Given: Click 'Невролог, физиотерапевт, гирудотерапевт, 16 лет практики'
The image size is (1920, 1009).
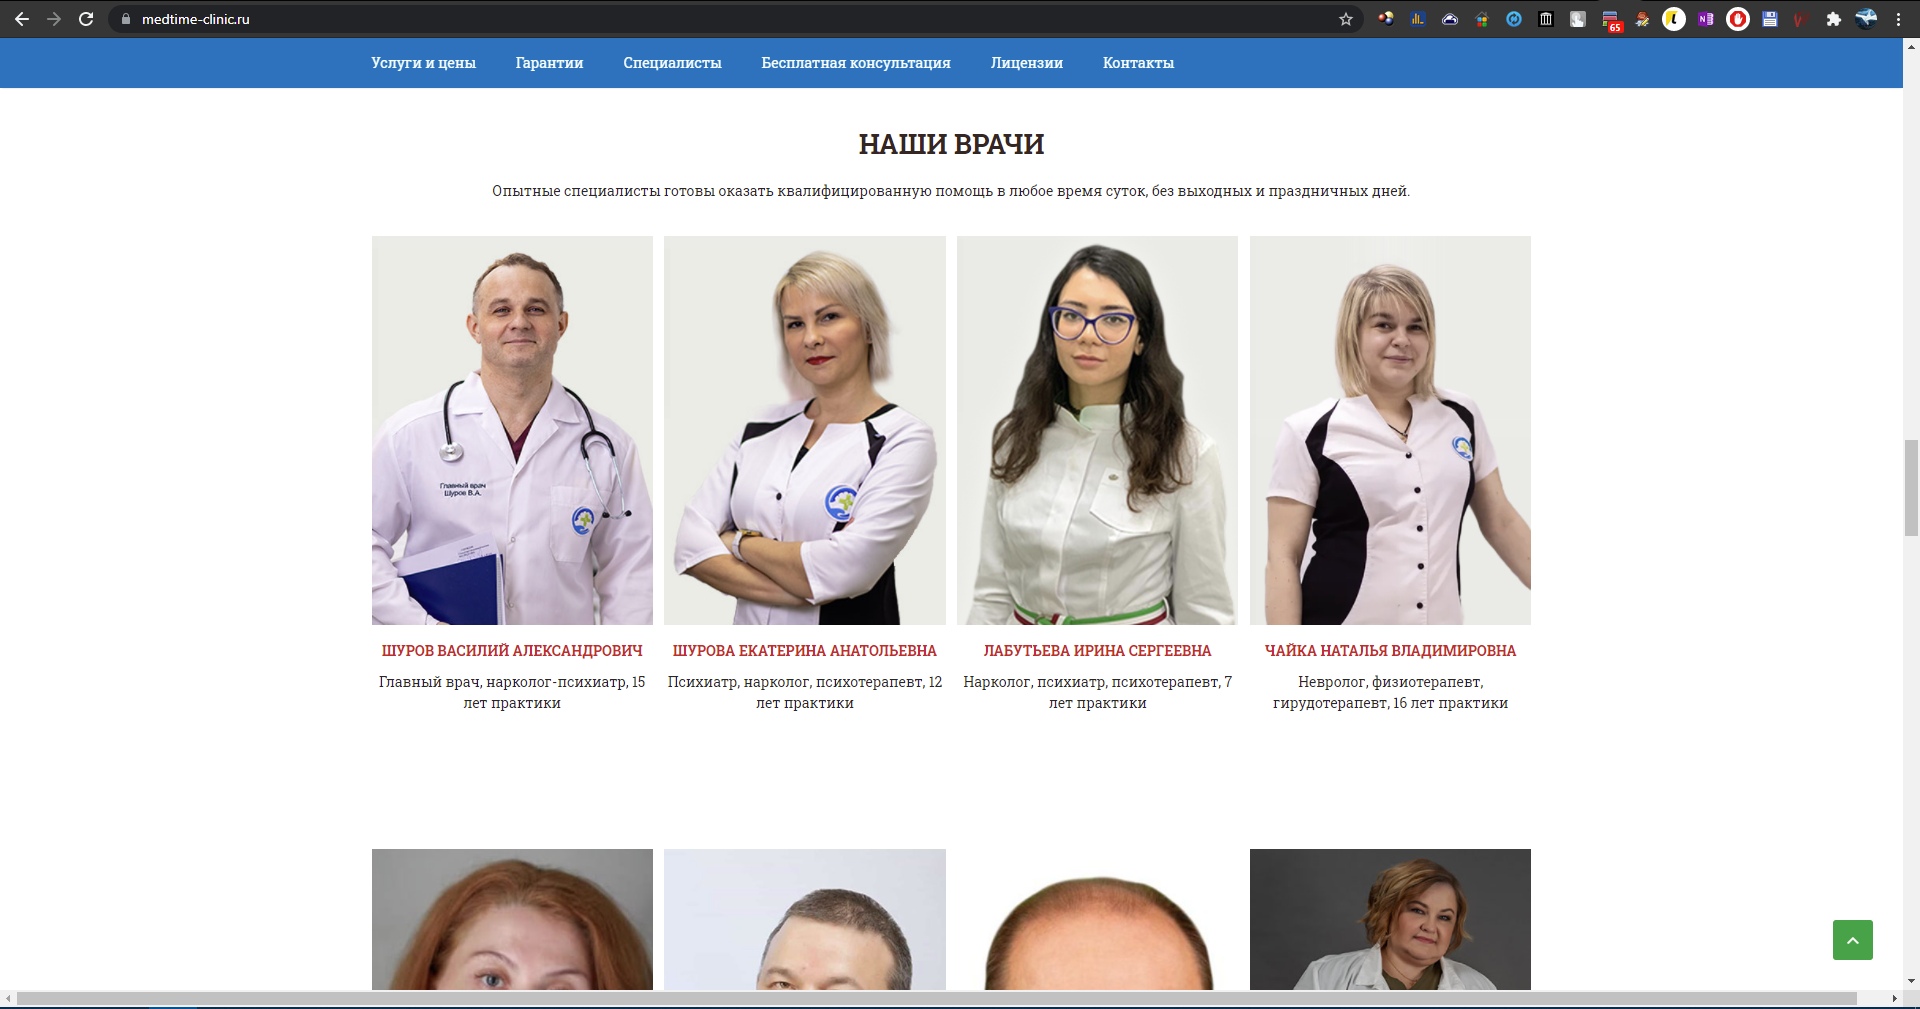Looking at the screenshot, I should [x=1390, y=692].
